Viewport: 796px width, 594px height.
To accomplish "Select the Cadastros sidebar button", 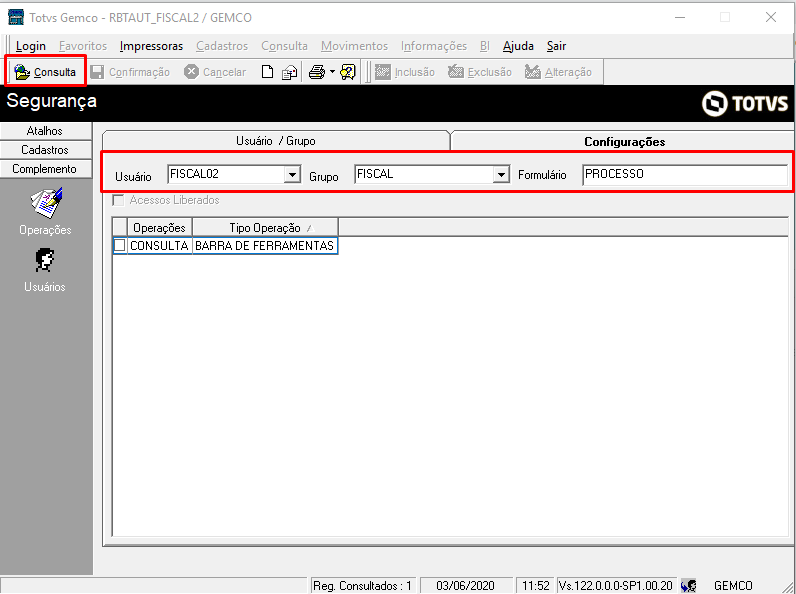I will (x=45, y=150).
